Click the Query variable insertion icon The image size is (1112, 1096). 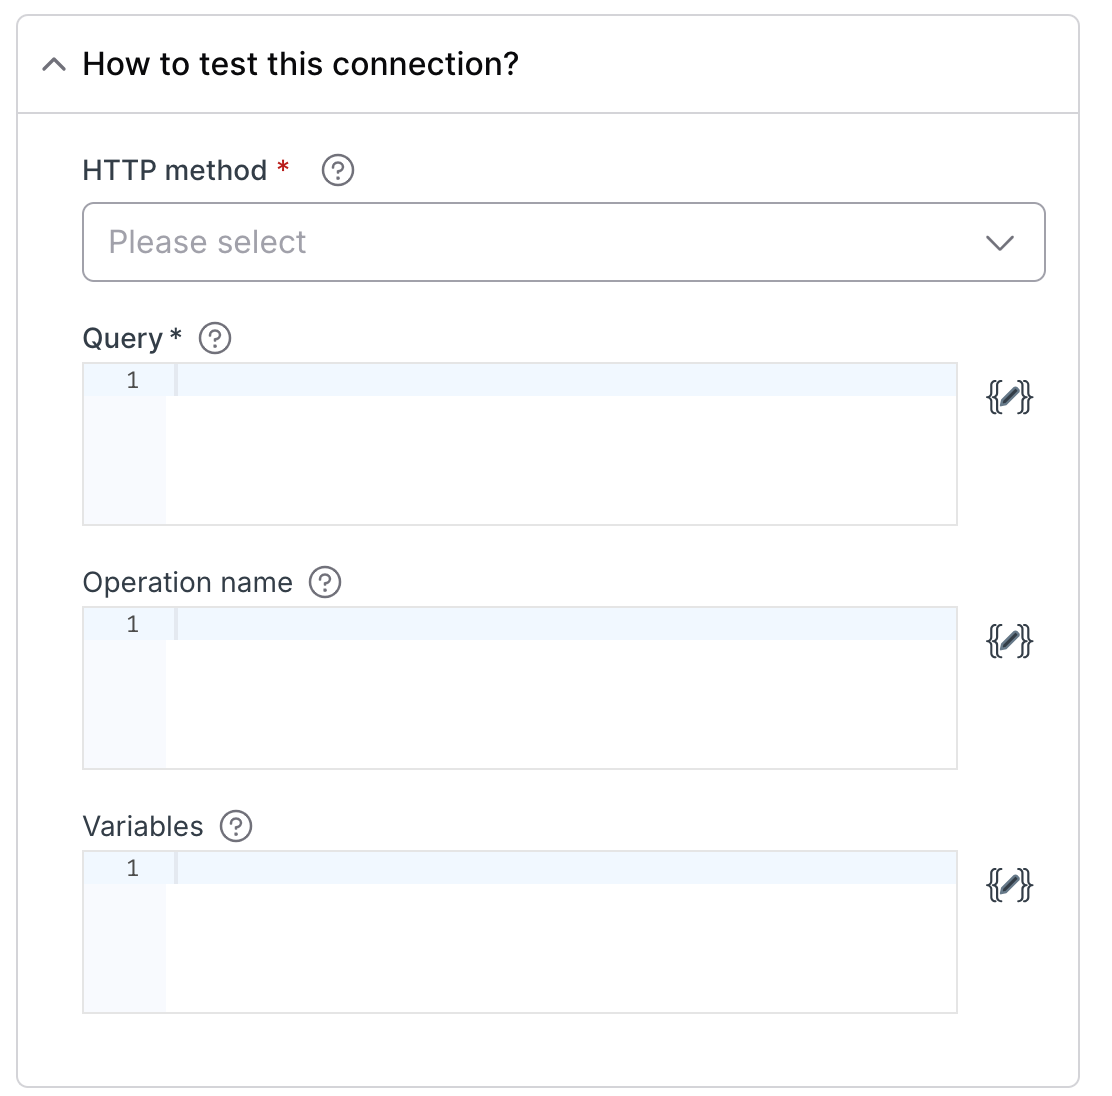coord(1010,397)
